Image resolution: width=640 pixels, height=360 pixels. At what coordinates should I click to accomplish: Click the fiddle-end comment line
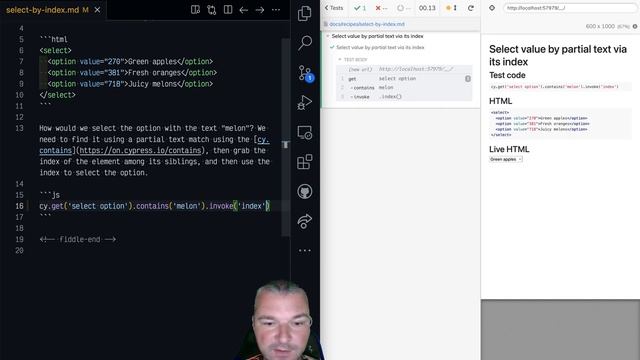[x=78, y=239]
